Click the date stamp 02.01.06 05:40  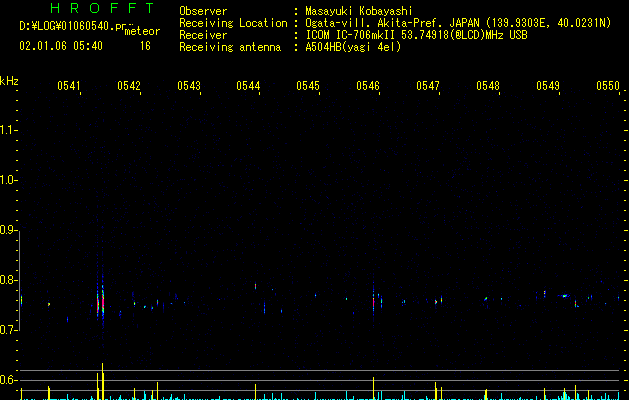[61, 46]
